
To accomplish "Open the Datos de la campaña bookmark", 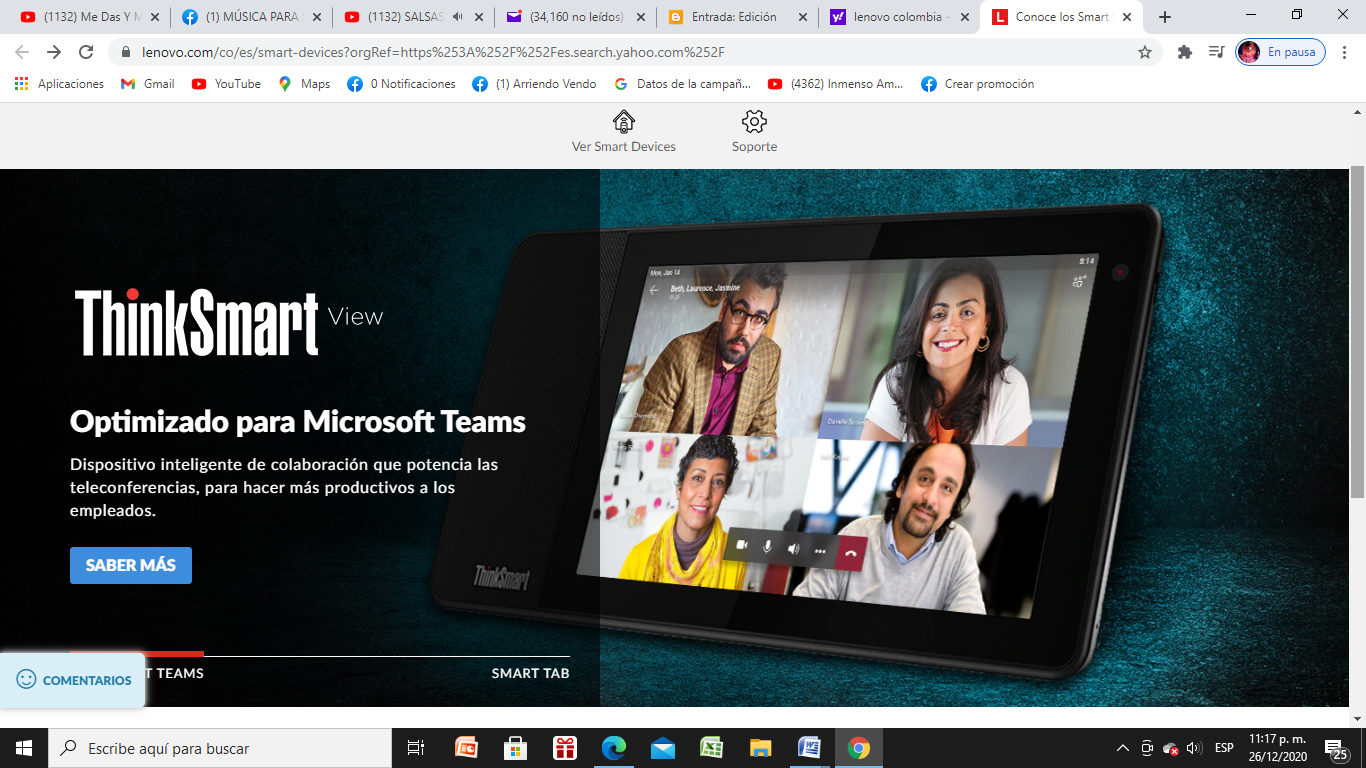I will pyautogui.click(x=683, y=84).
